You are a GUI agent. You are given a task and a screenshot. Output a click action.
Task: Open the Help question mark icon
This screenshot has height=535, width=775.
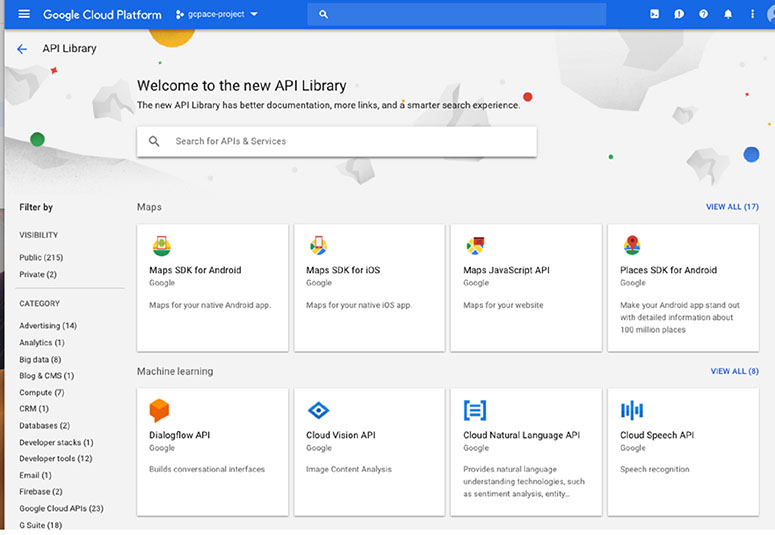coord(703,14)
